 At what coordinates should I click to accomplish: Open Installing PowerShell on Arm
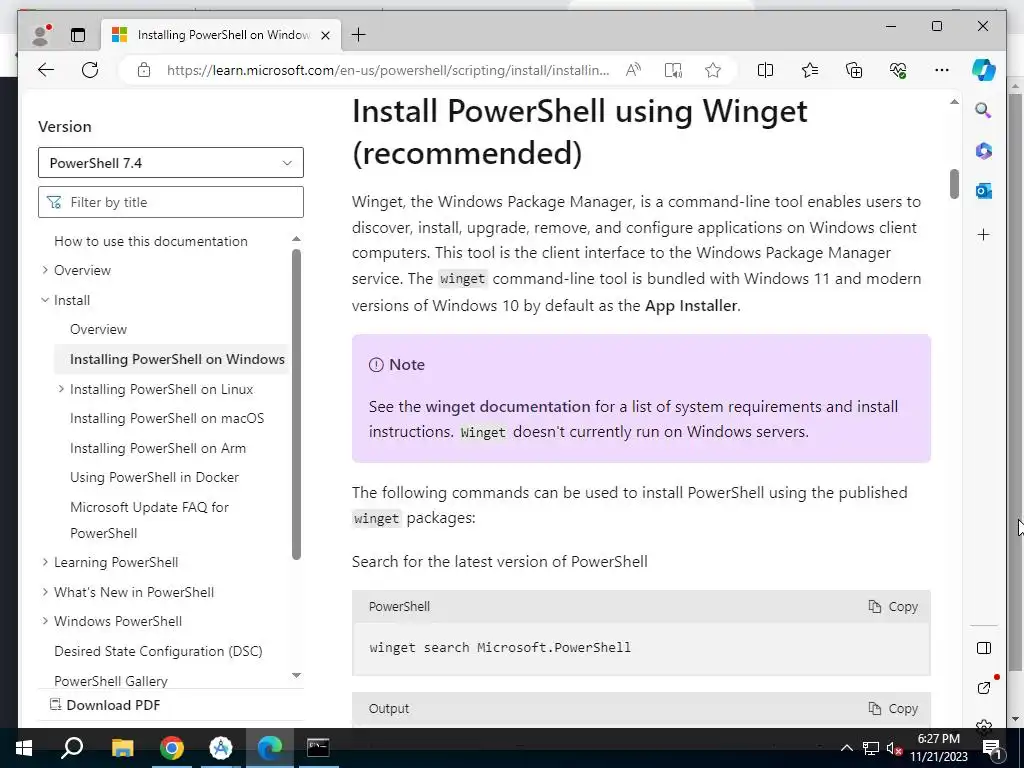[158, 448]
